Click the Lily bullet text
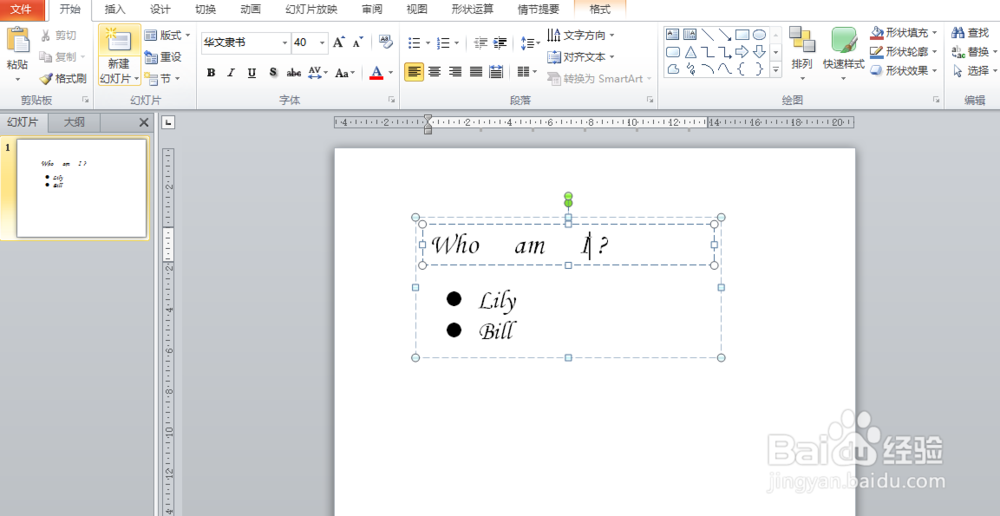Screen dimensions: 1000x516 (x=497, y=301)
